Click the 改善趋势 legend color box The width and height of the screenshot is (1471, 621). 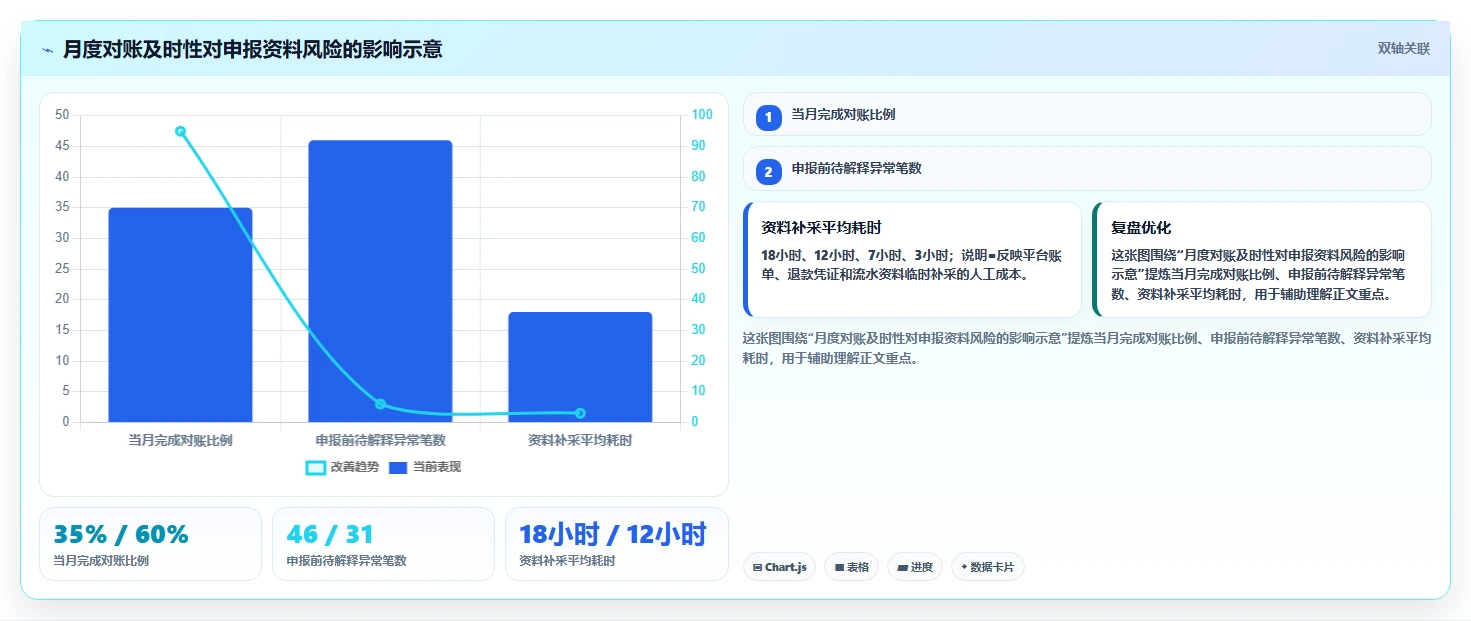(x=316, y=467)
